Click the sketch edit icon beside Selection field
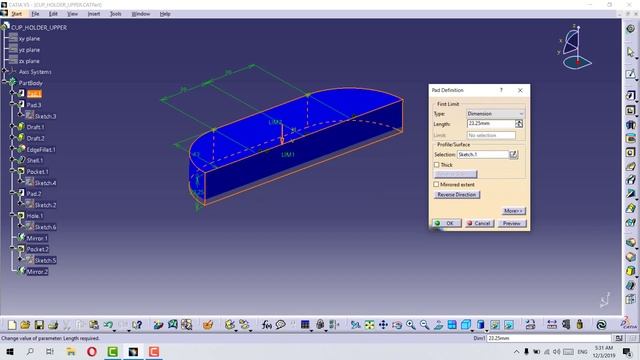The image size is (640, 360). pyautogui.click(x=513, y=154)
